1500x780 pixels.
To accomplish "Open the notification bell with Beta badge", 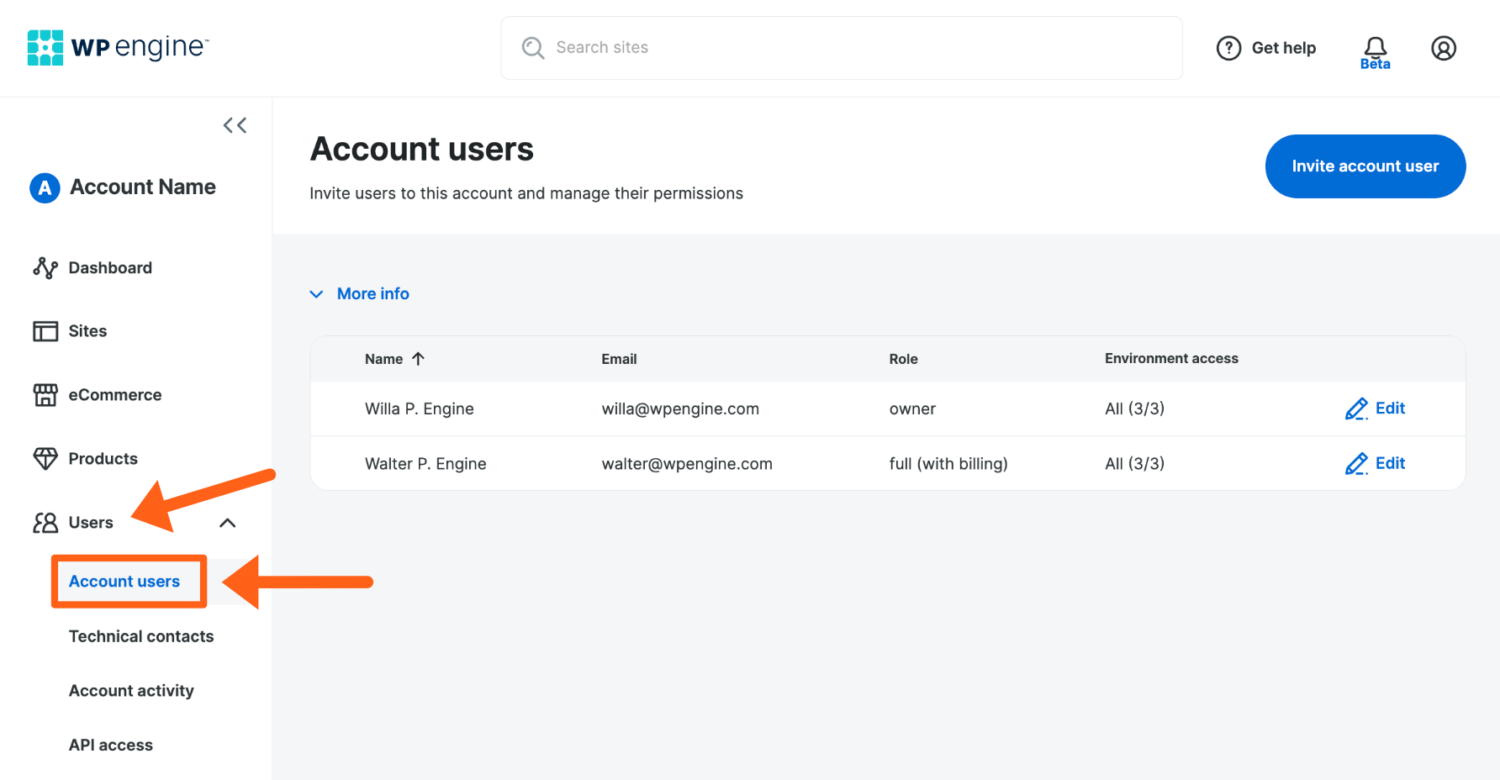I will [x=1375, y=48].
